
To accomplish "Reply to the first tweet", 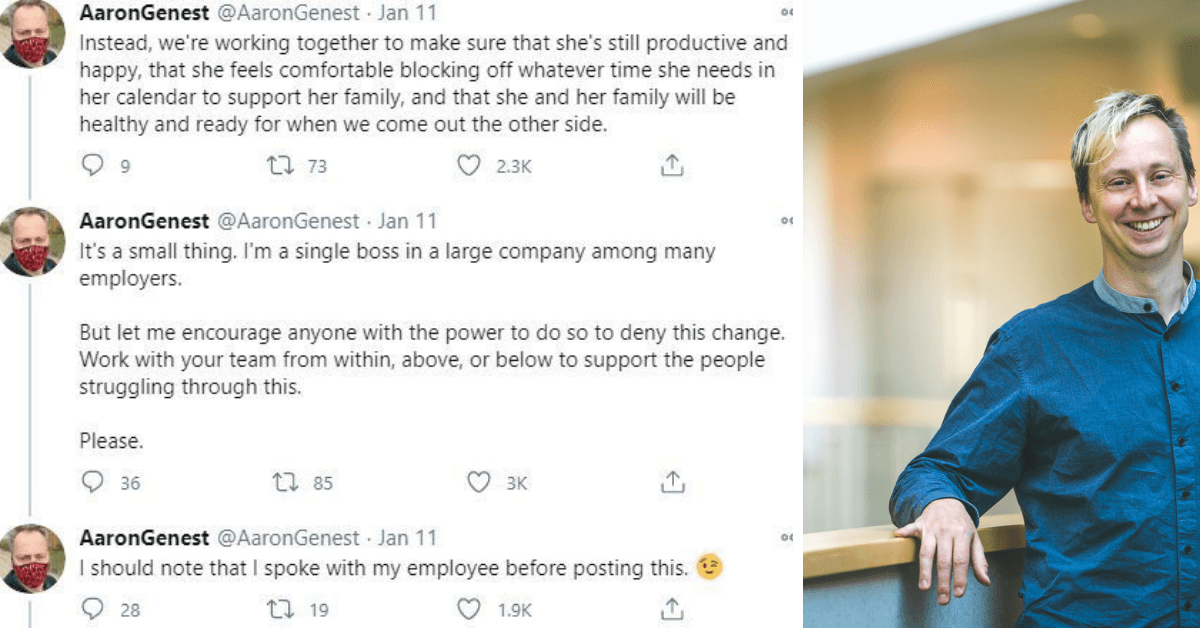I will click(92, 166).
